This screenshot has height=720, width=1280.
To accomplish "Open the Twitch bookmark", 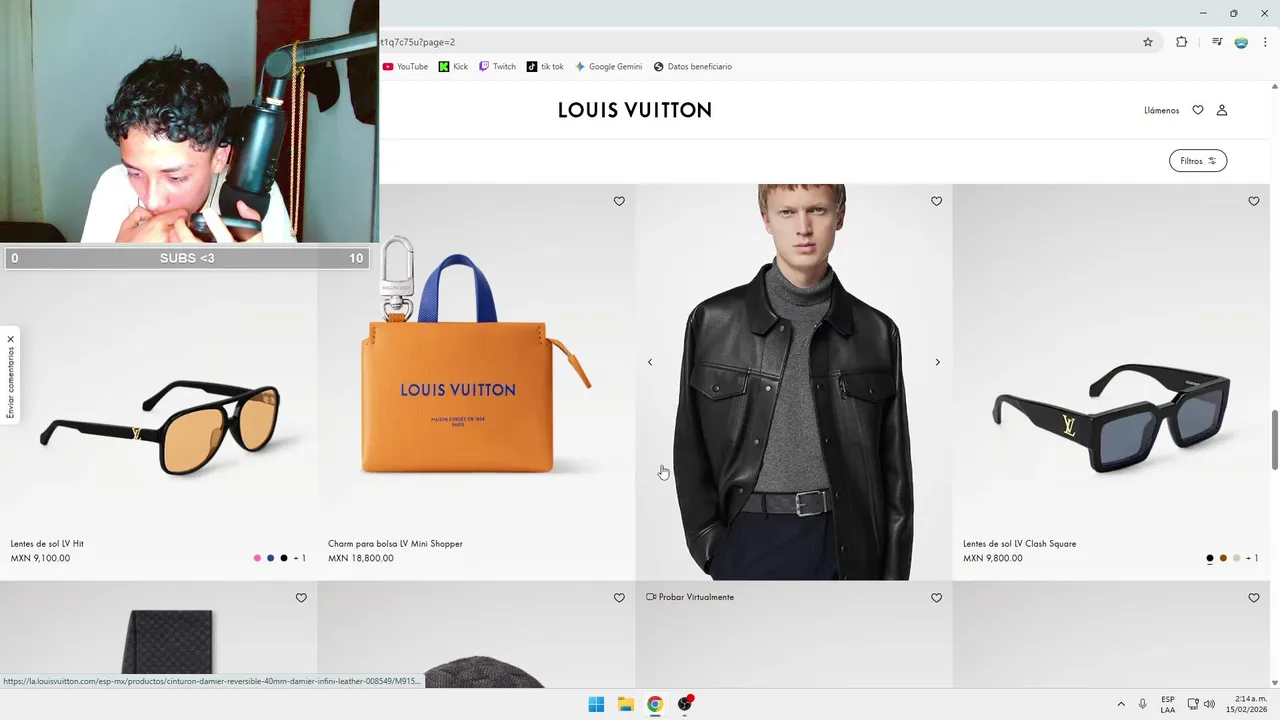I will pos(497,67).
